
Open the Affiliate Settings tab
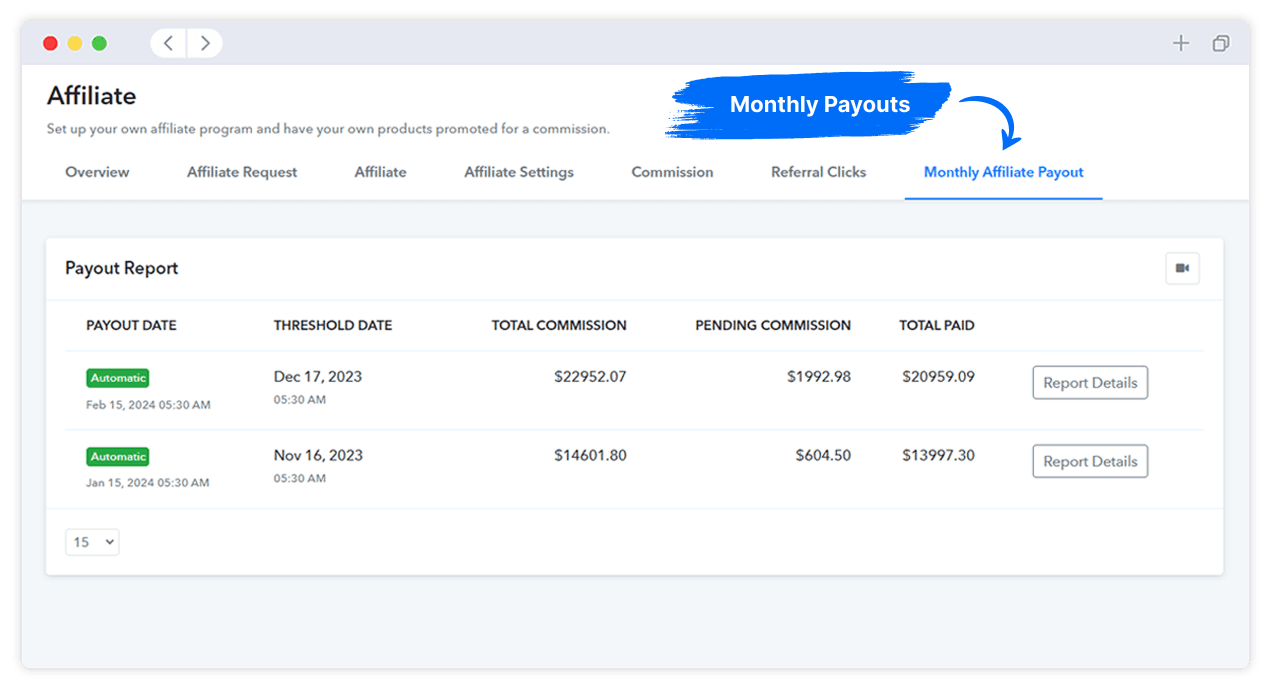point(518,171)
